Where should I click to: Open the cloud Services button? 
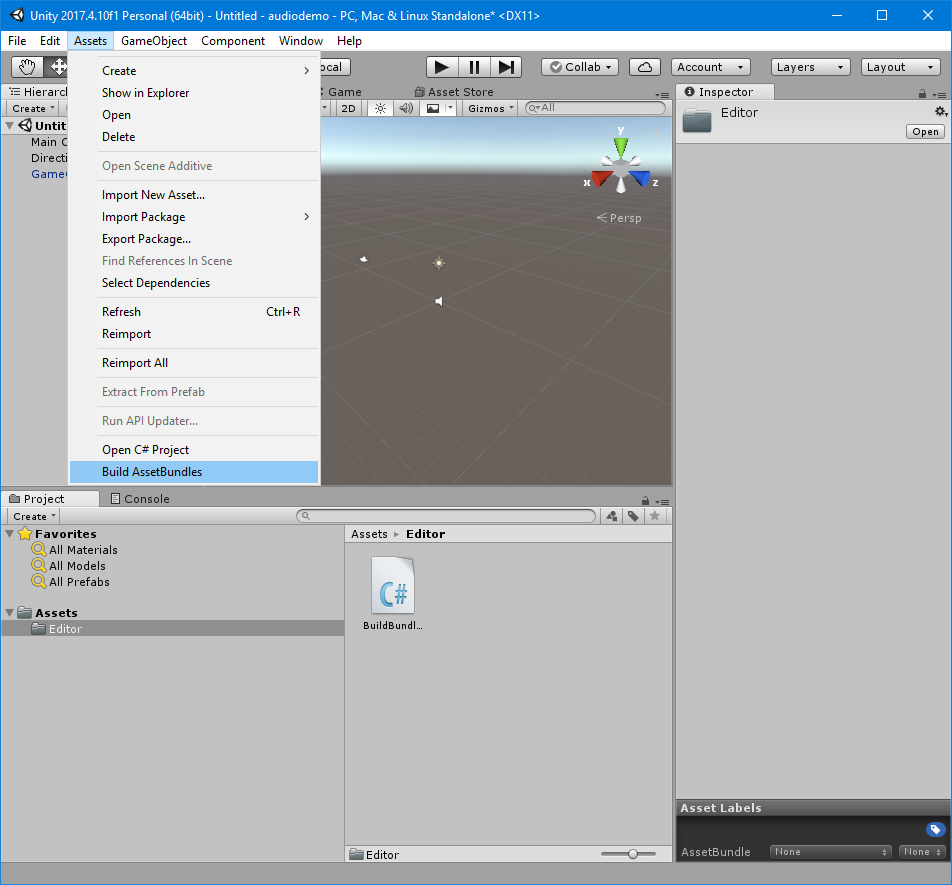[x=645, y=67]
